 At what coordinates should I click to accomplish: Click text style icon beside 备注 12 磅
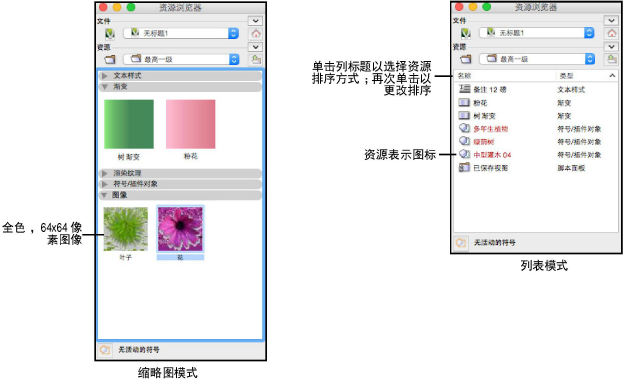click(464, 89)
